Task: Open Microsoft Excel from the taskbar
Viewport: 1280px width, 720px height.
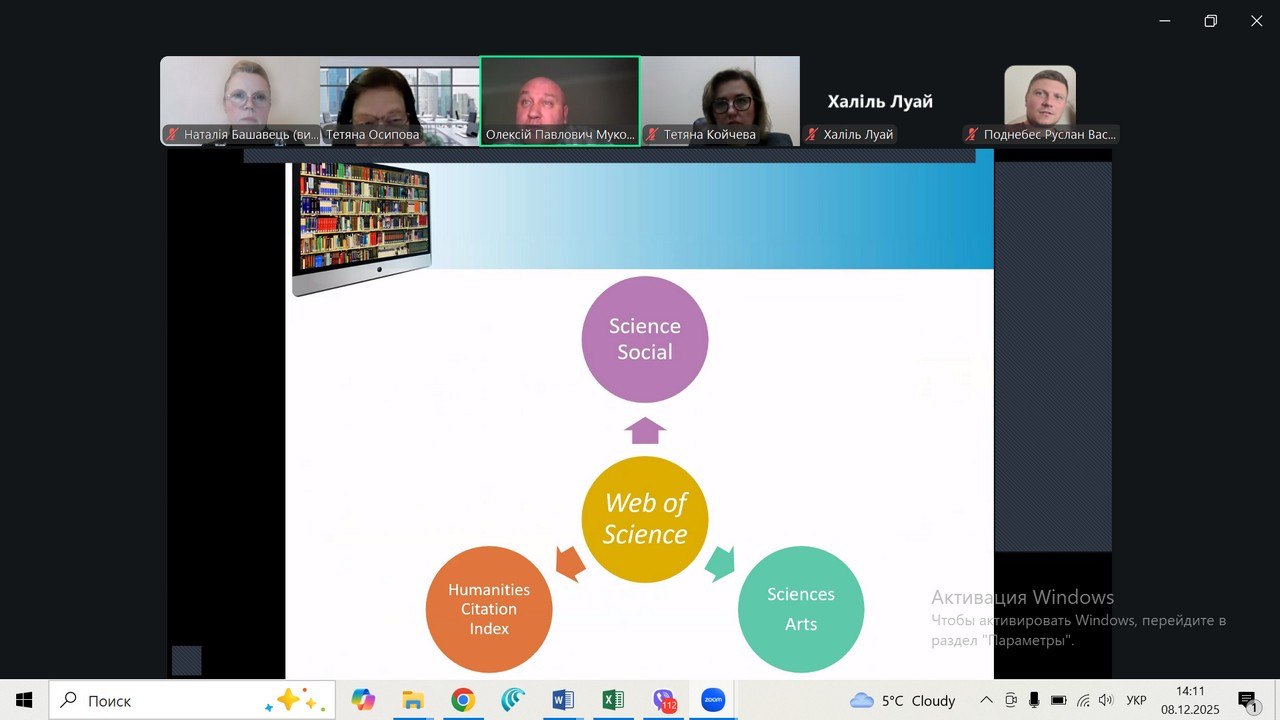Action: tap(613, 700)
